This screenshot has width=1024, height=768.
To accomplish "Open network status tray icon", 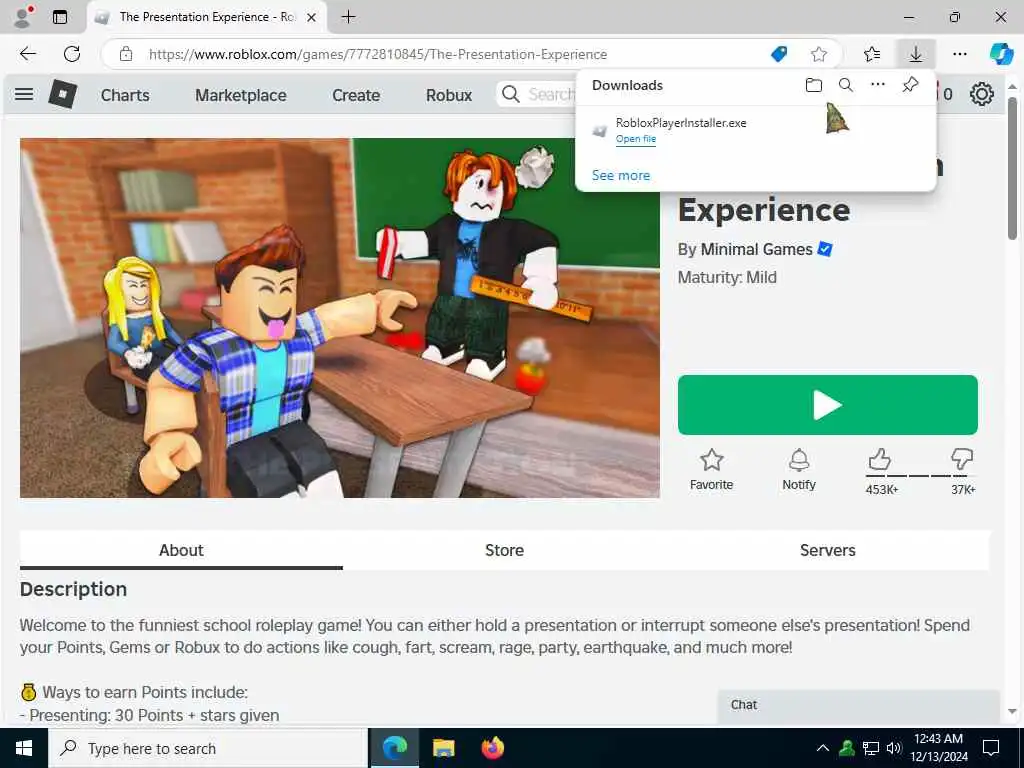I will pos(871,748).
